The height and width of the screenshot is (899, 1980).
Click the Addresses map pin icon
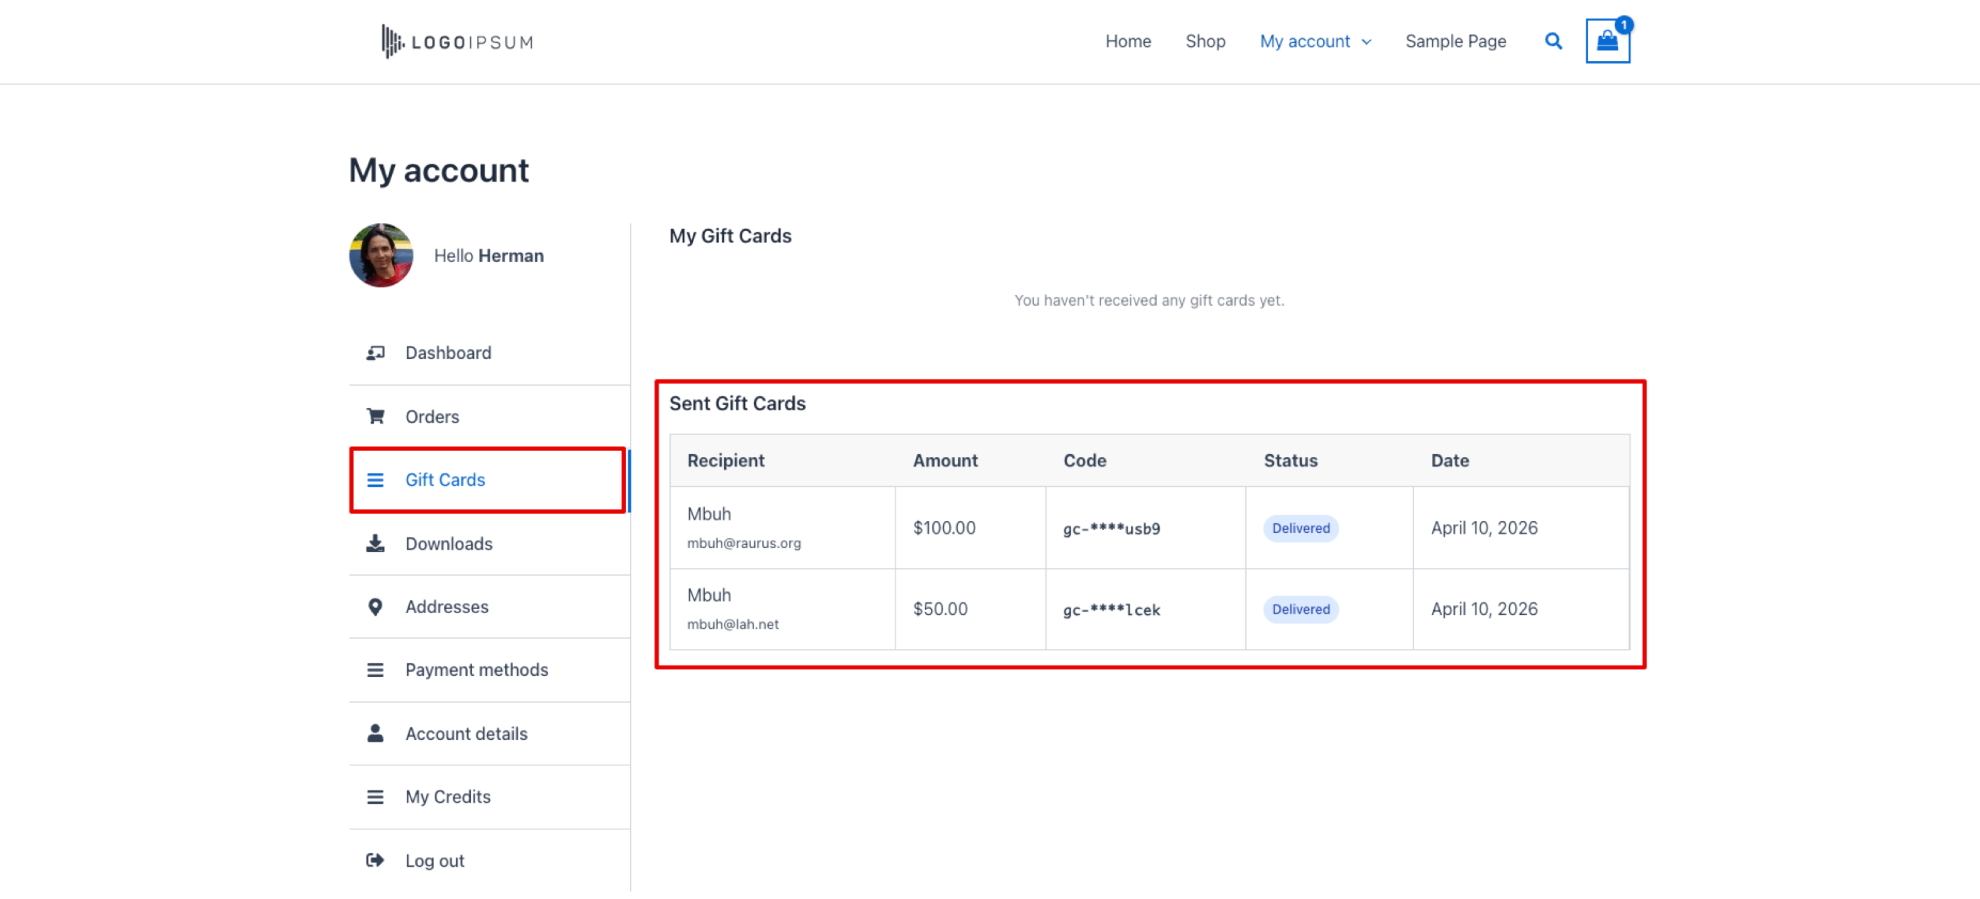(375, 607)
